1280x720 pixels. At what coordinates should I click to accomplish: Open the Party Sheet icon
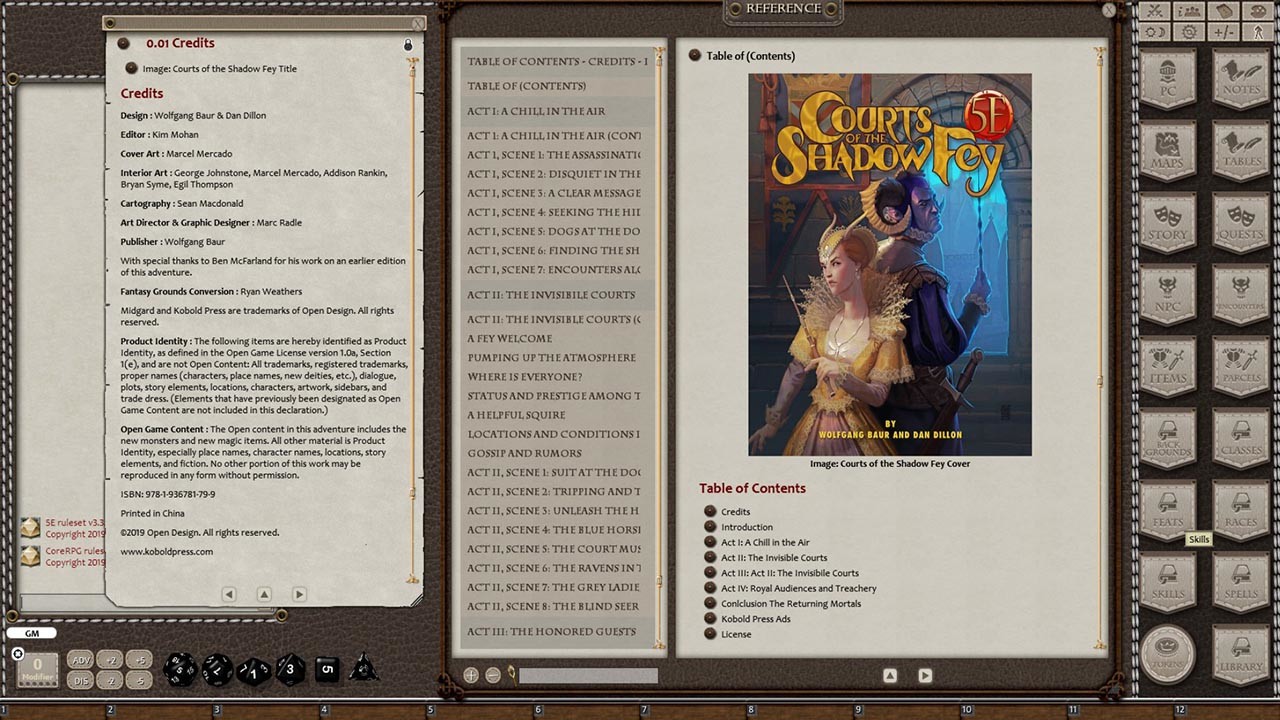1189,11
